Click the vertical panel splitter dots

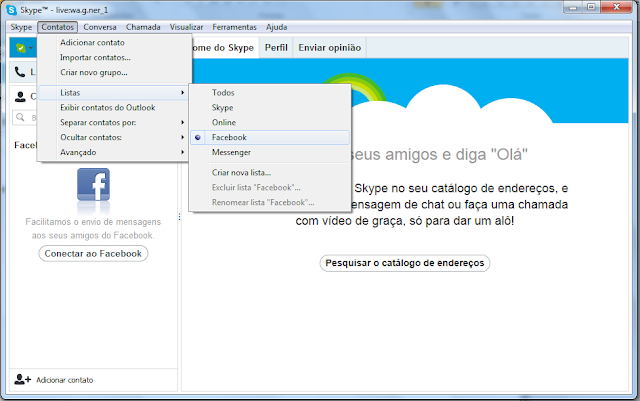tap(179, 217)
